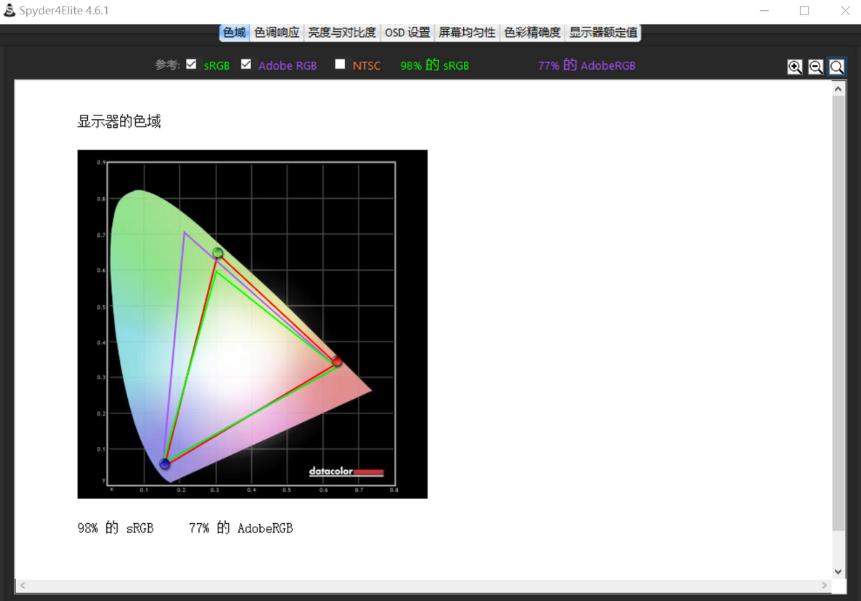The width and height of the screenshot is (861, 601).
Task: Click the green 98% 的 sRGB header text
Action: click(x=434, y=65)
